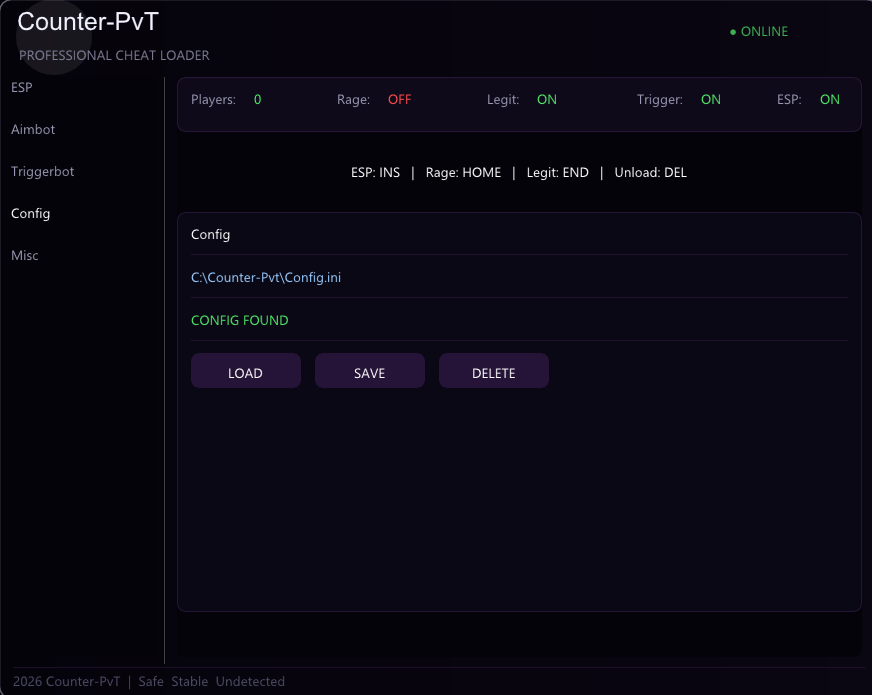
Task: Open the Triggerbot settings tab
Action: 42,171
